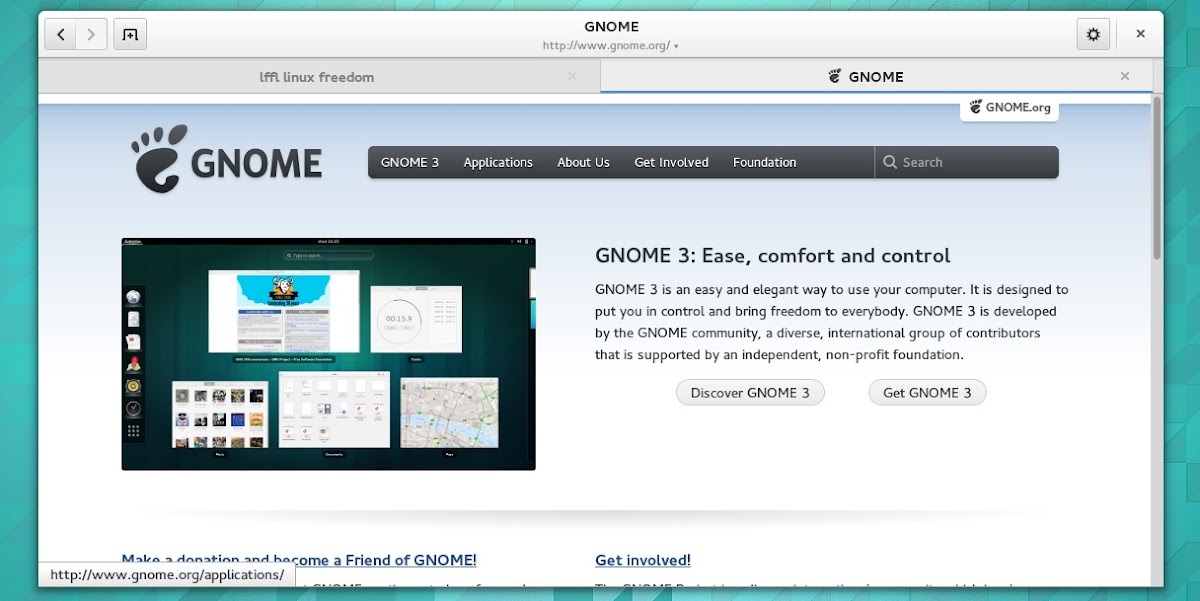Go forward with the forward arrow button

[91, 35]
